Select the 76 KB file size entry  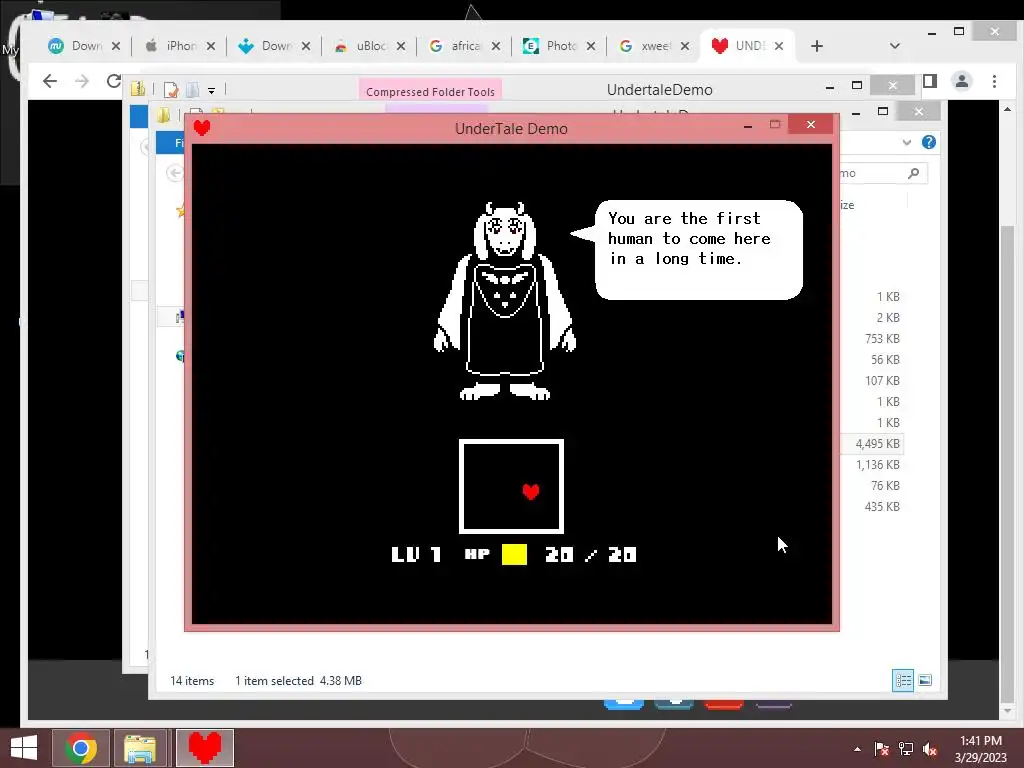885,485
